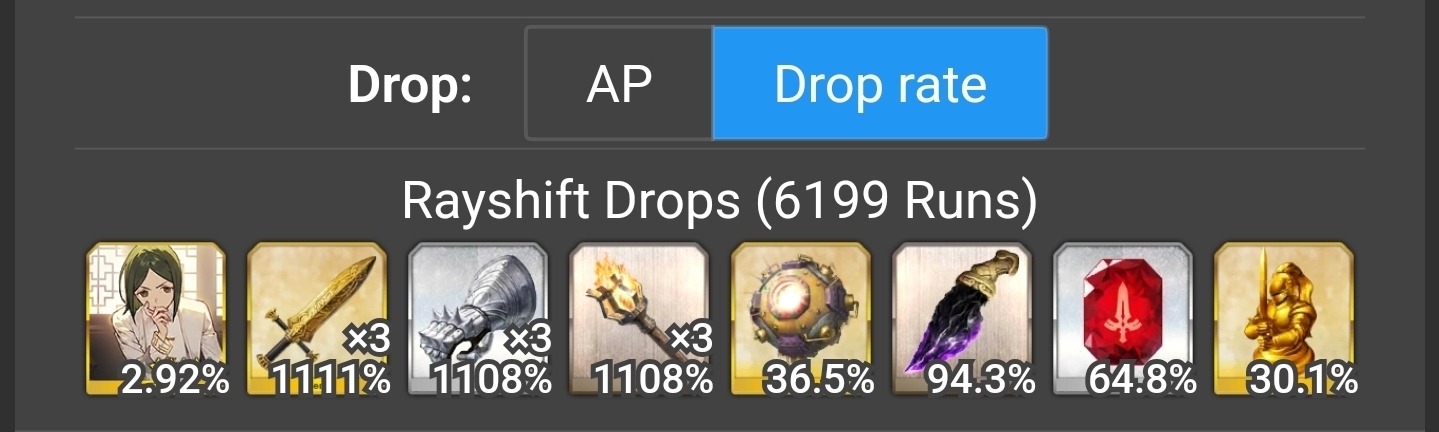The image size is (1439, 432).
Task: Tap the ×3 badge on torch item
Action: click(689, 339)
